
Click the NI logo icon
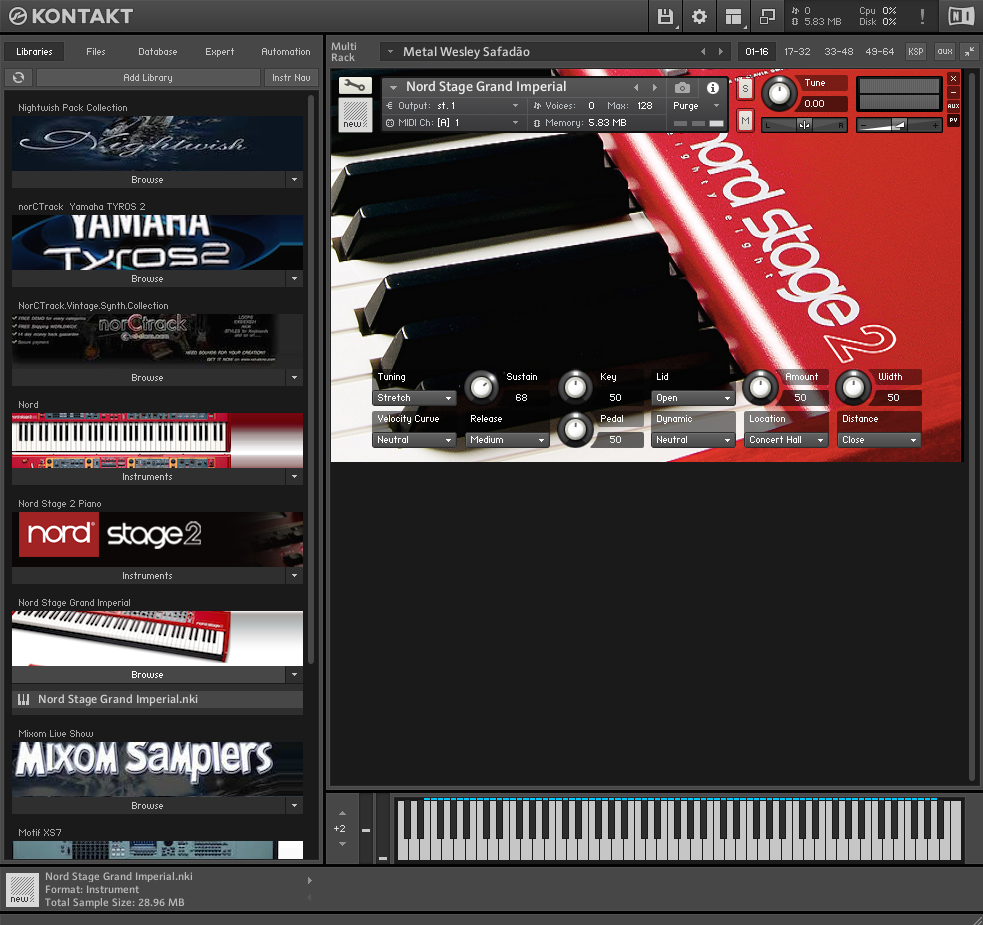961,16
